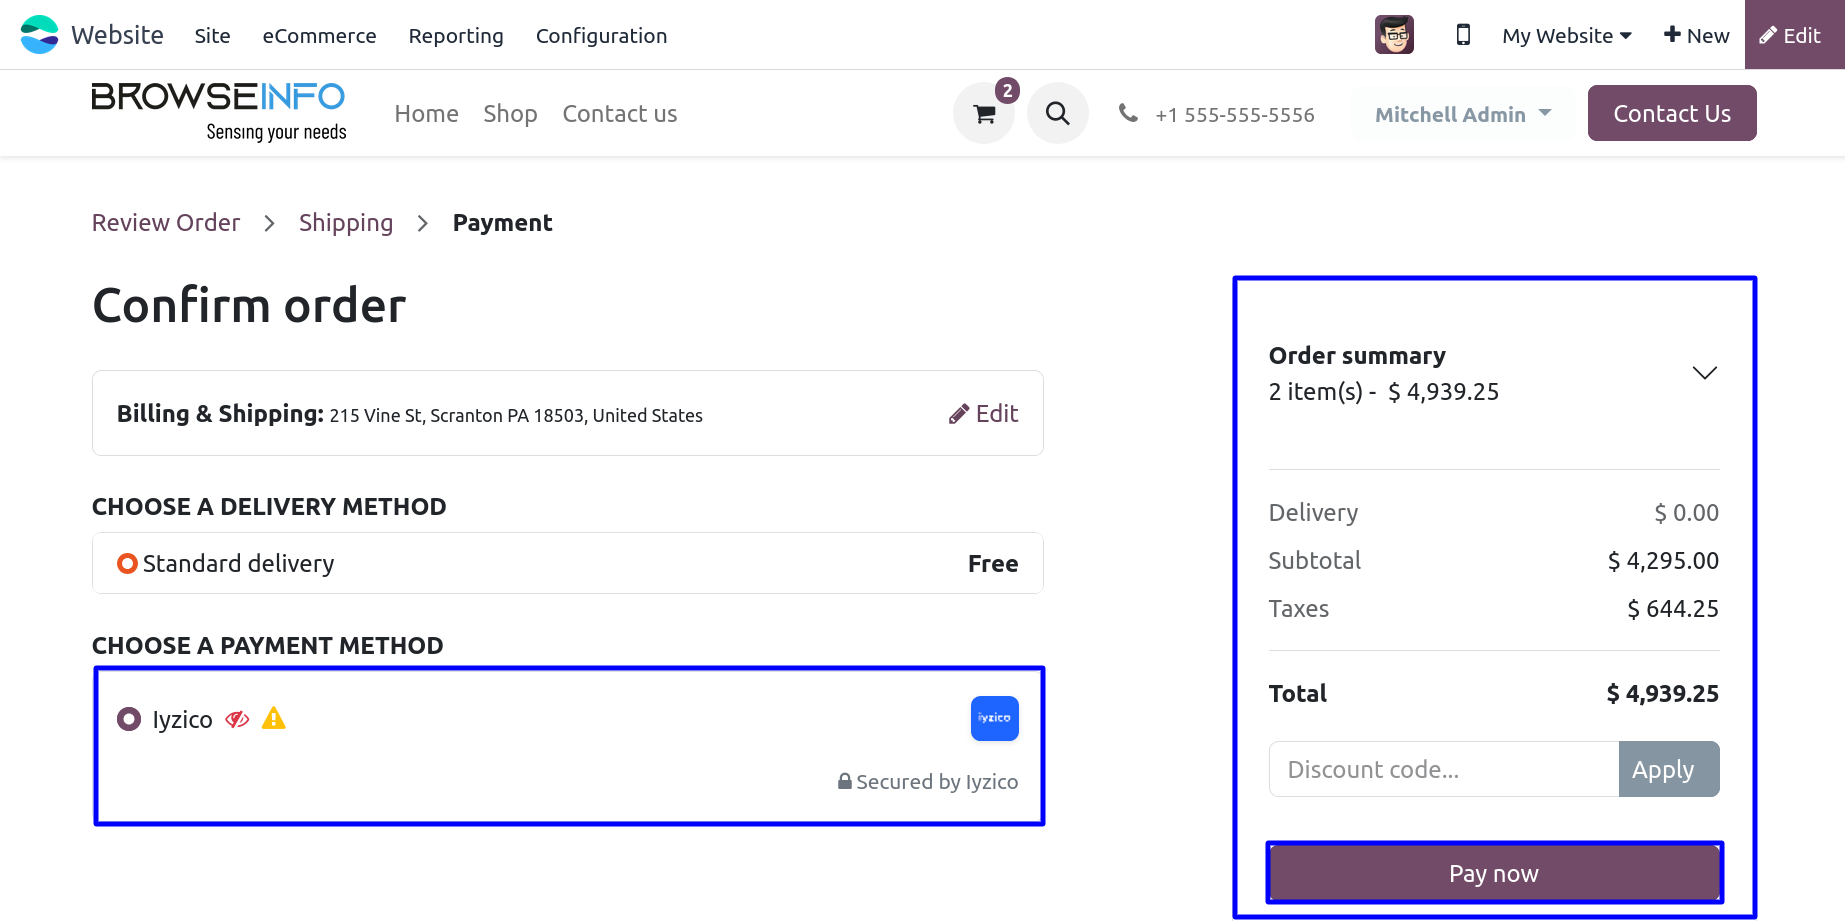Open the Configuration menu
Viewport: 1845px width, 921px height.
(601, 36)
